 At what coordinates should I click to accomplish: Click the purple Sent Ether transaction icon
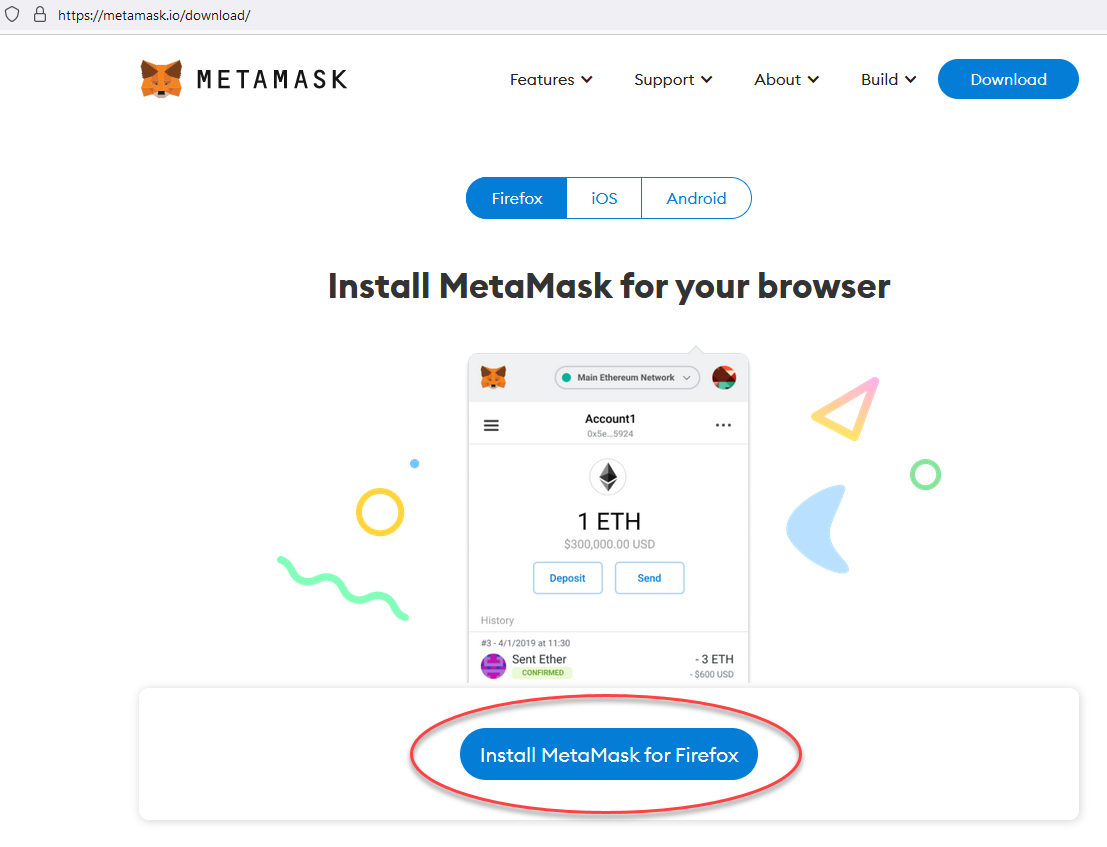point(493,665)
